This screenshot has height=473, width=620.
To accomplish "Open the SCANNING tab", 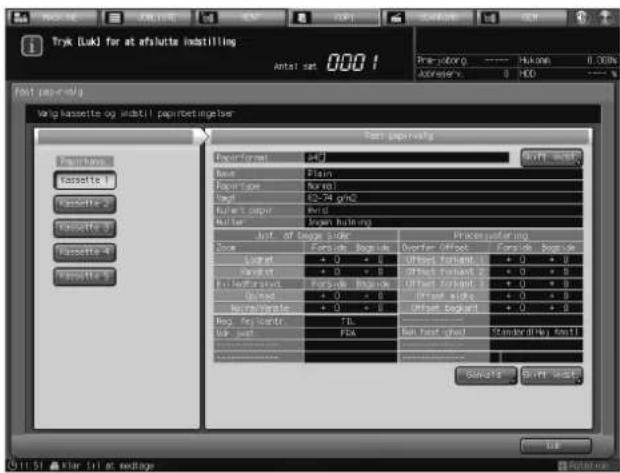I will tap(428, 17).
